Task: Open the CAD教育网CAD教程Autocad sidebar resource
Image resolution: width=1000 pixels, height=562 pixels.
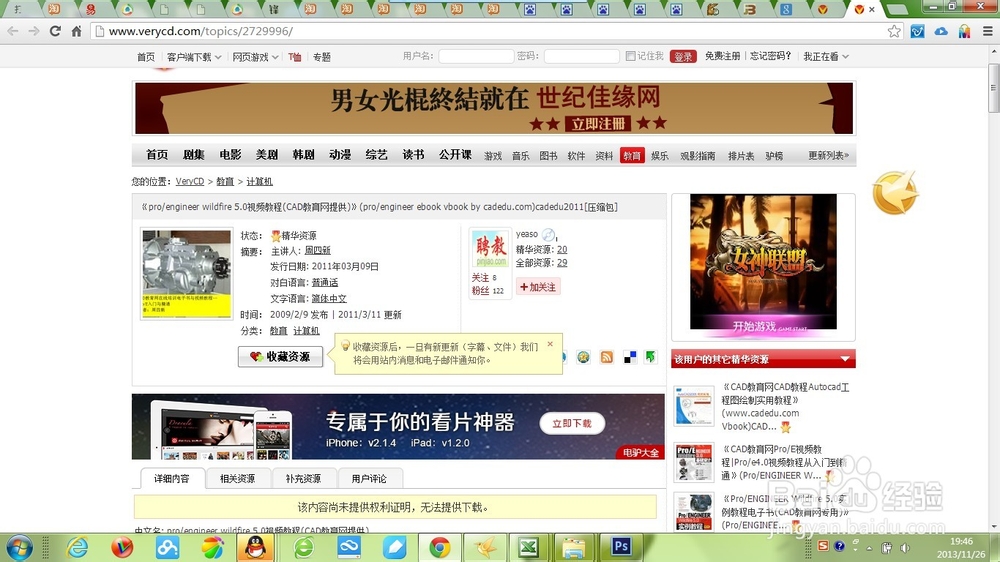Action: click(785, 406)
